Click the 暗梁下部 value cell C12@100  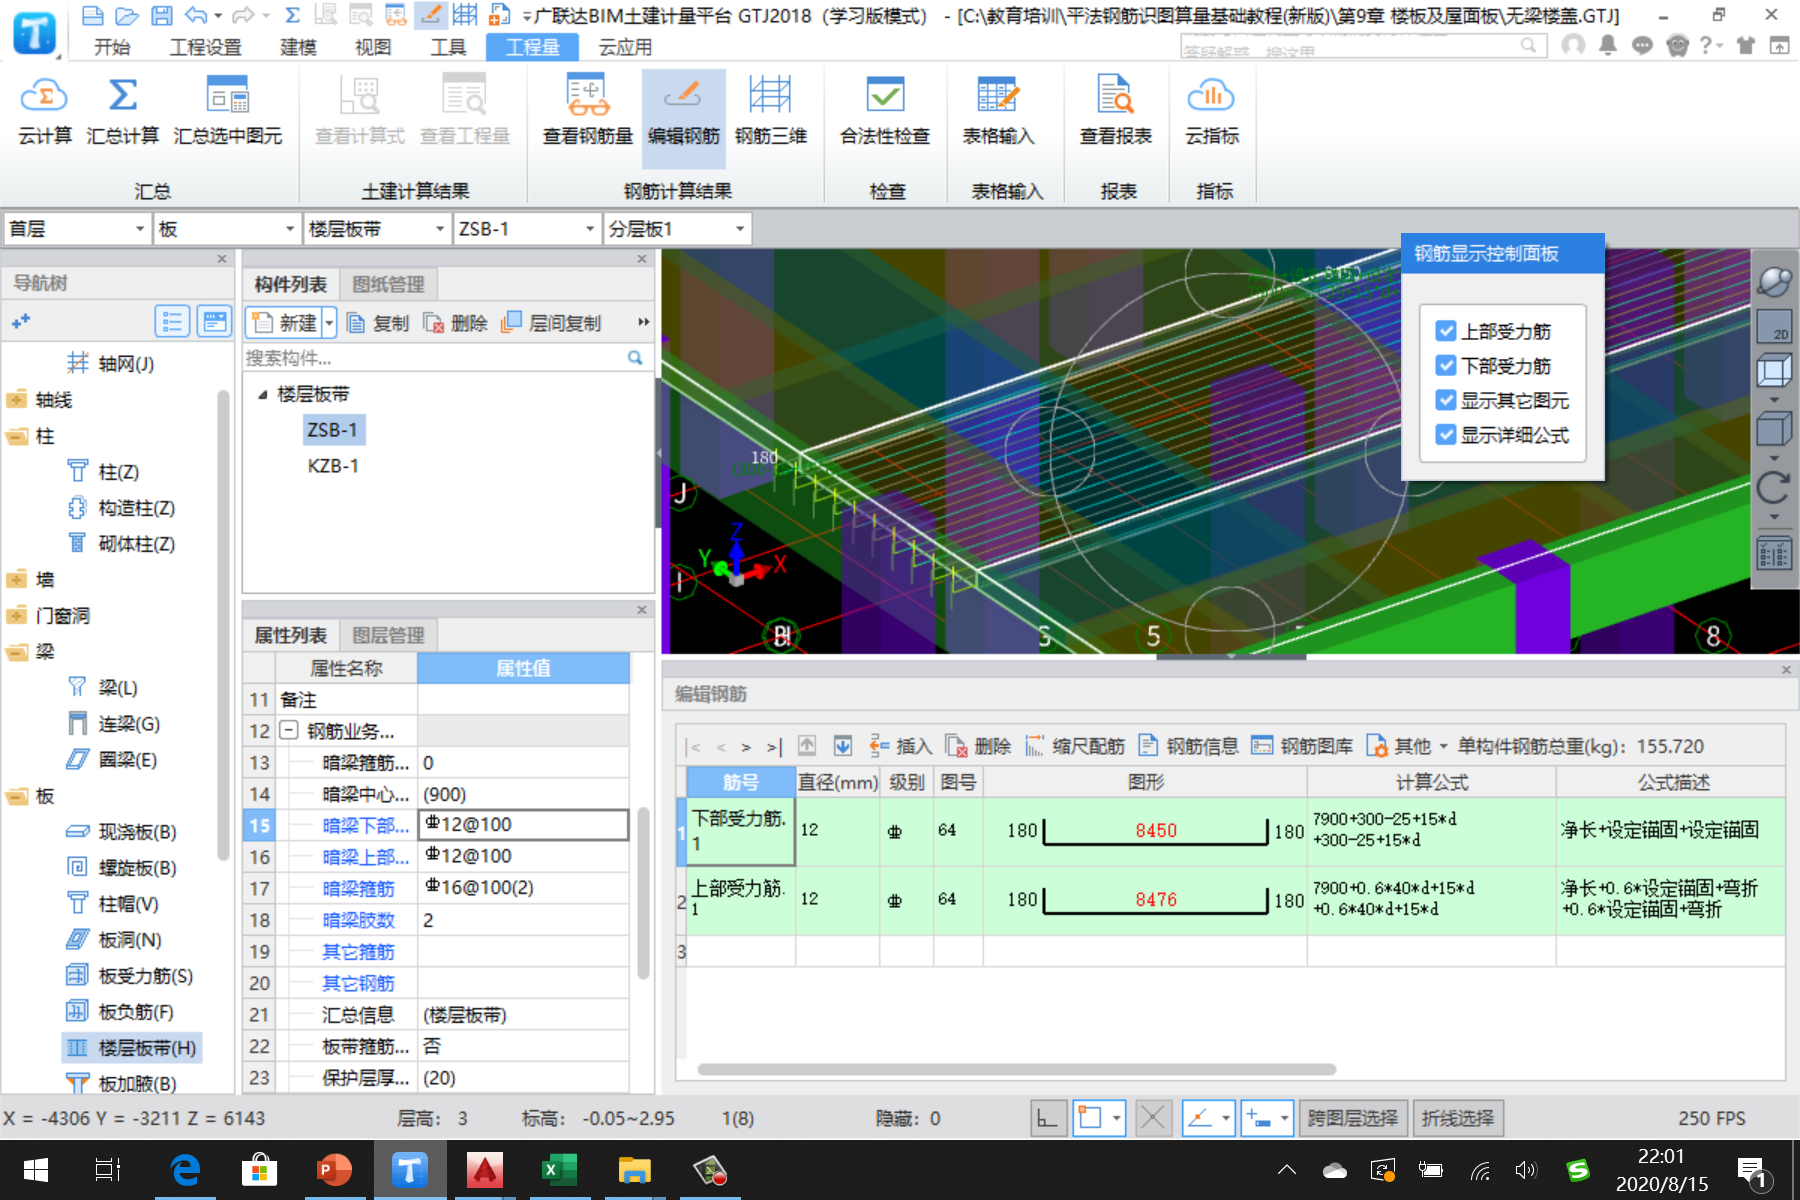tap(524, 825)
